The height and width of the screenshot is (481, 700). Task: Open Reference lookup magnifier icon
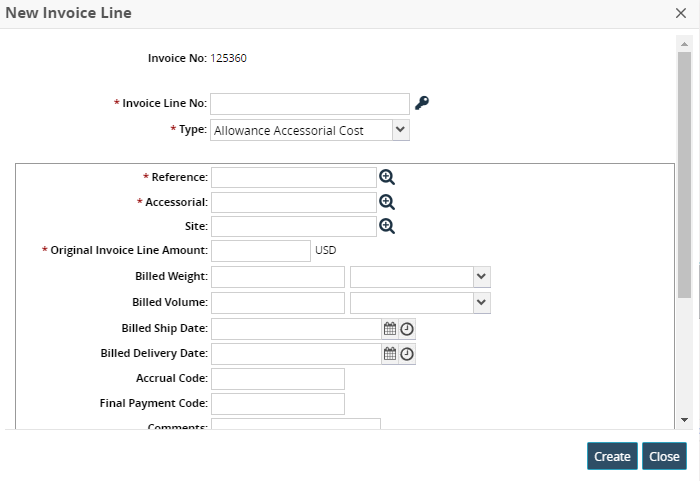[x=387, y=177]
